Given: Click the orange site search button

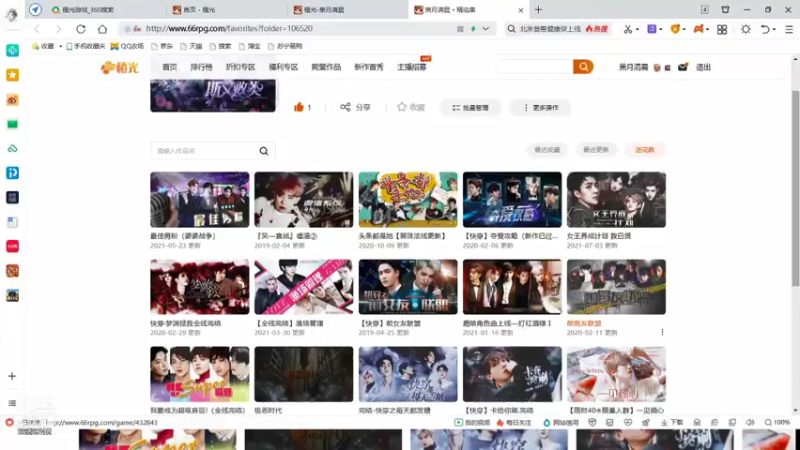Looking at the screenshot, I should (x=583, y=66).
